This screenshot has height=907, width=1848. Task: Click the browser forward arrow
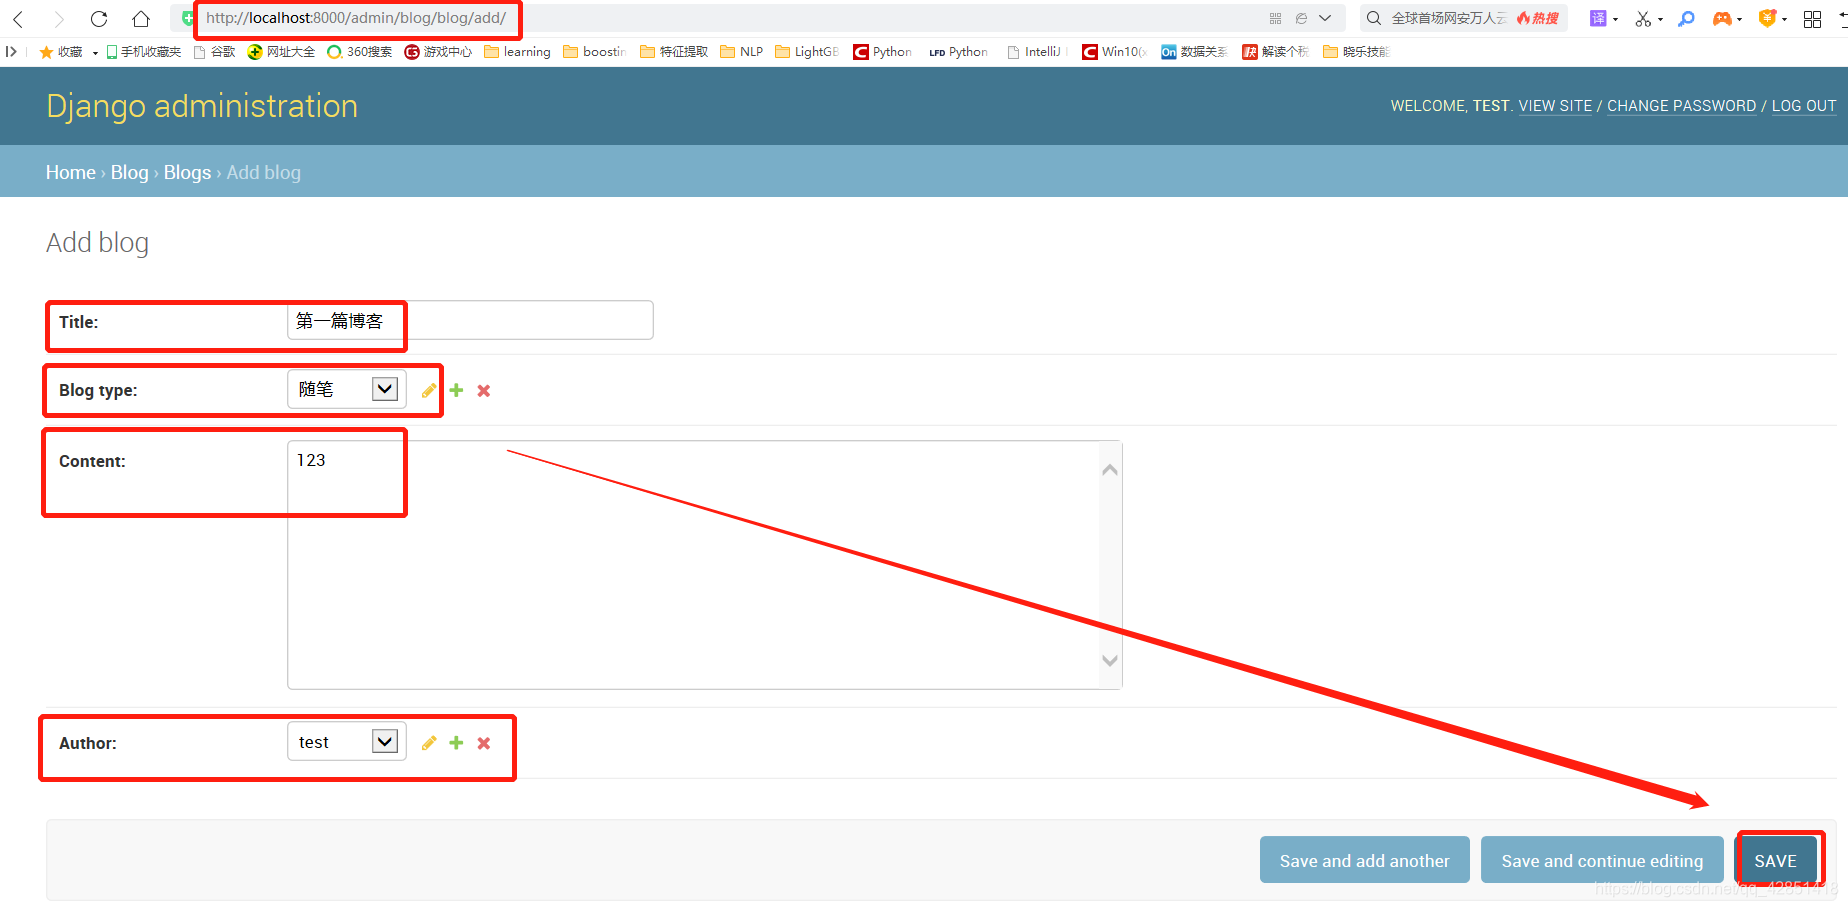tap(59, 19)
